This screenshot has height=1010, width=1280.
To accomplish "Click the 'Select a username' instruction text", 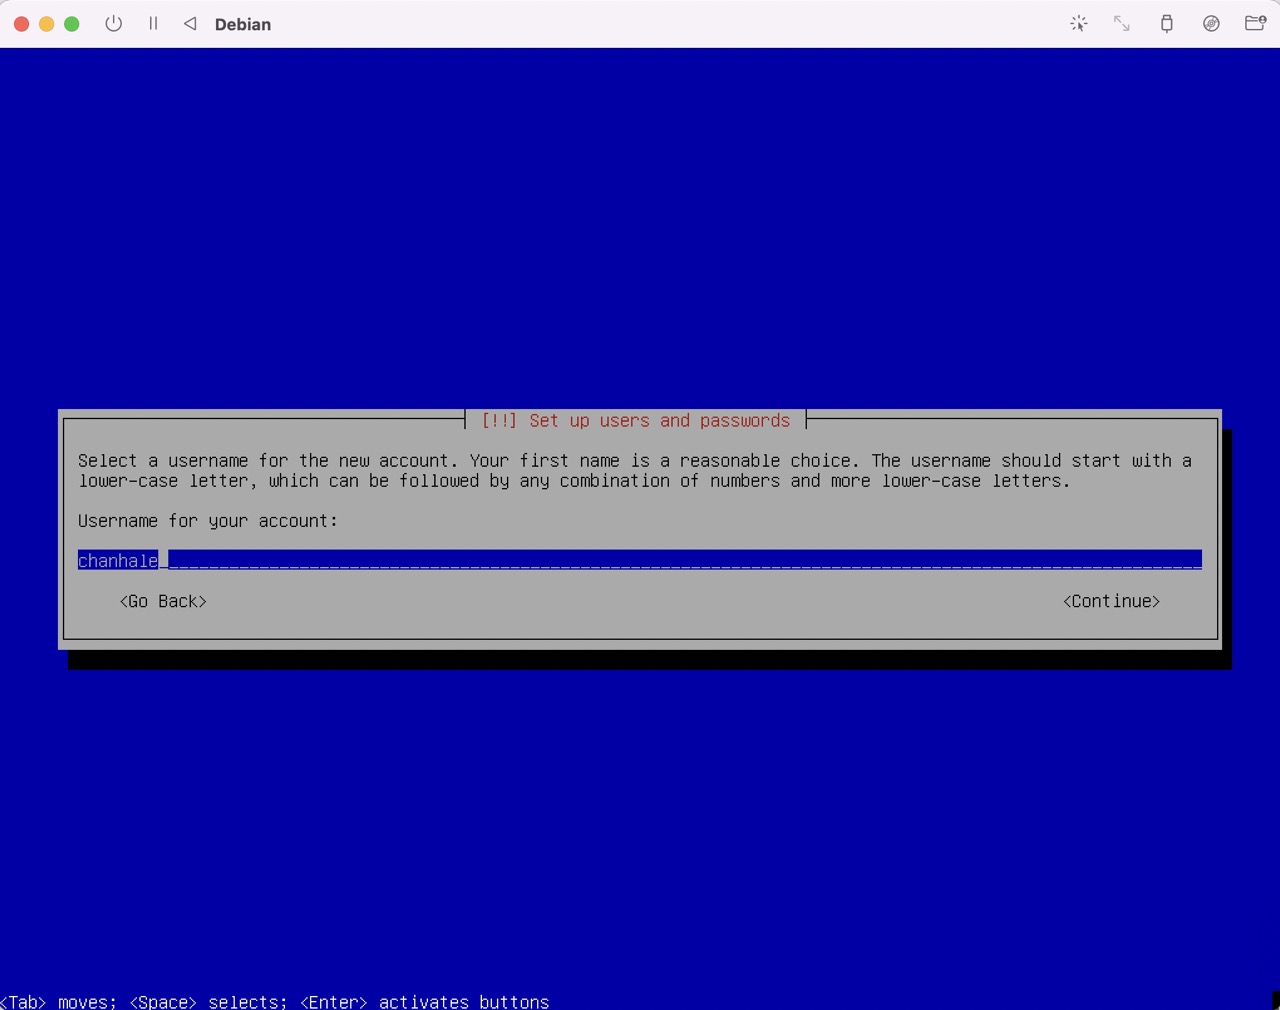I will click(635, 471).
